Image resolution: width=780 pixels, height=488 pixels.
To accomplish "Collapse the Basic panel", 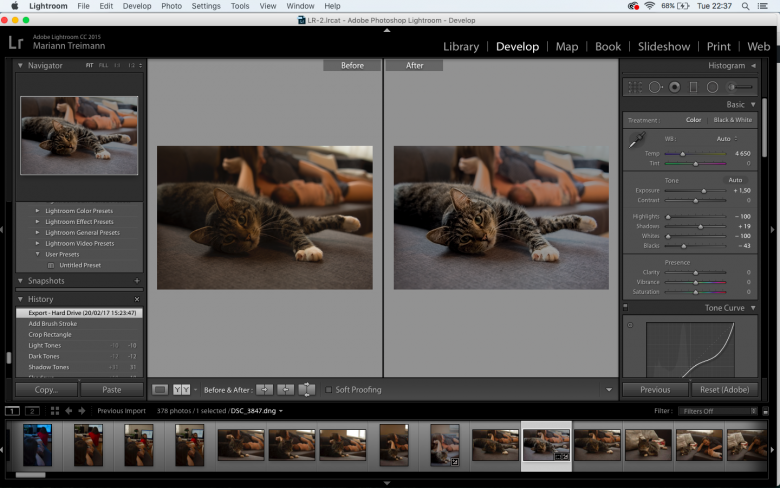I will click(753, 104).
